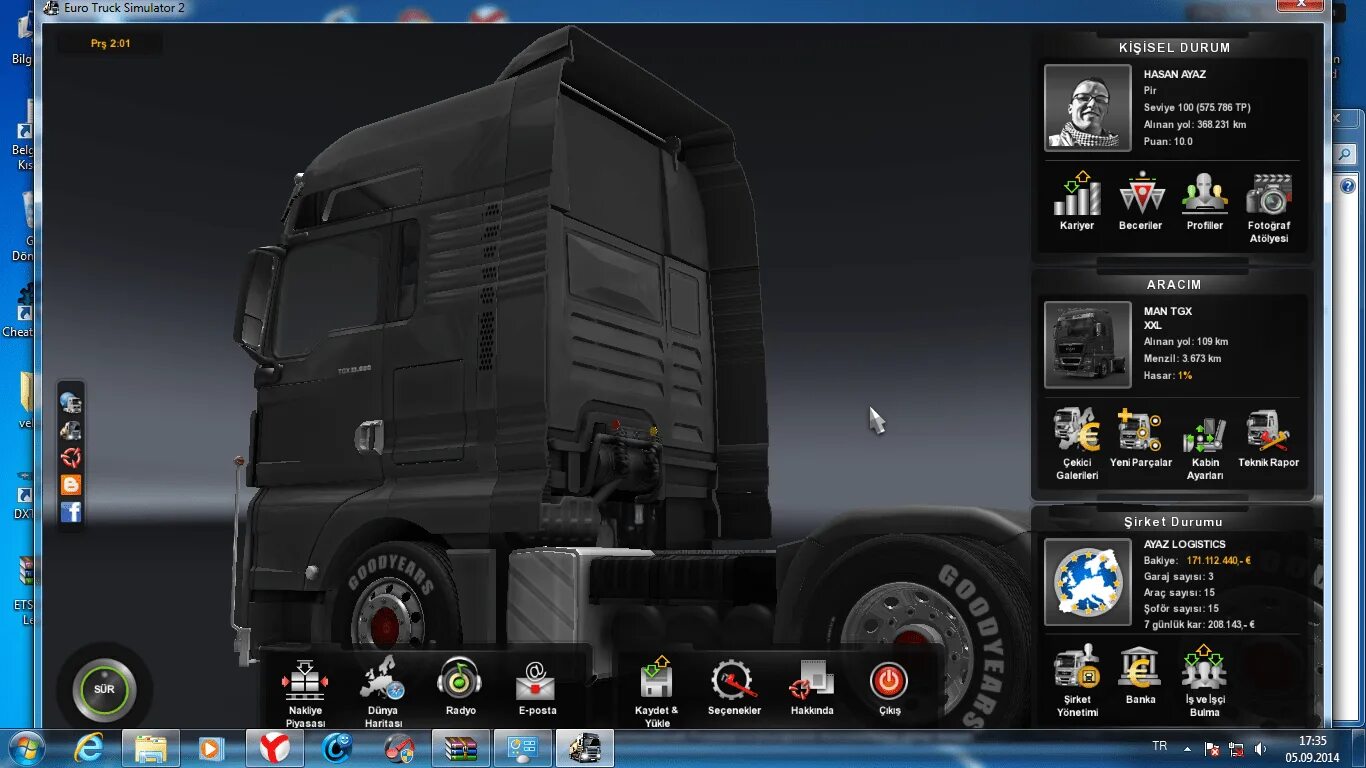Click the TR language indicator

pos(1160,746)
